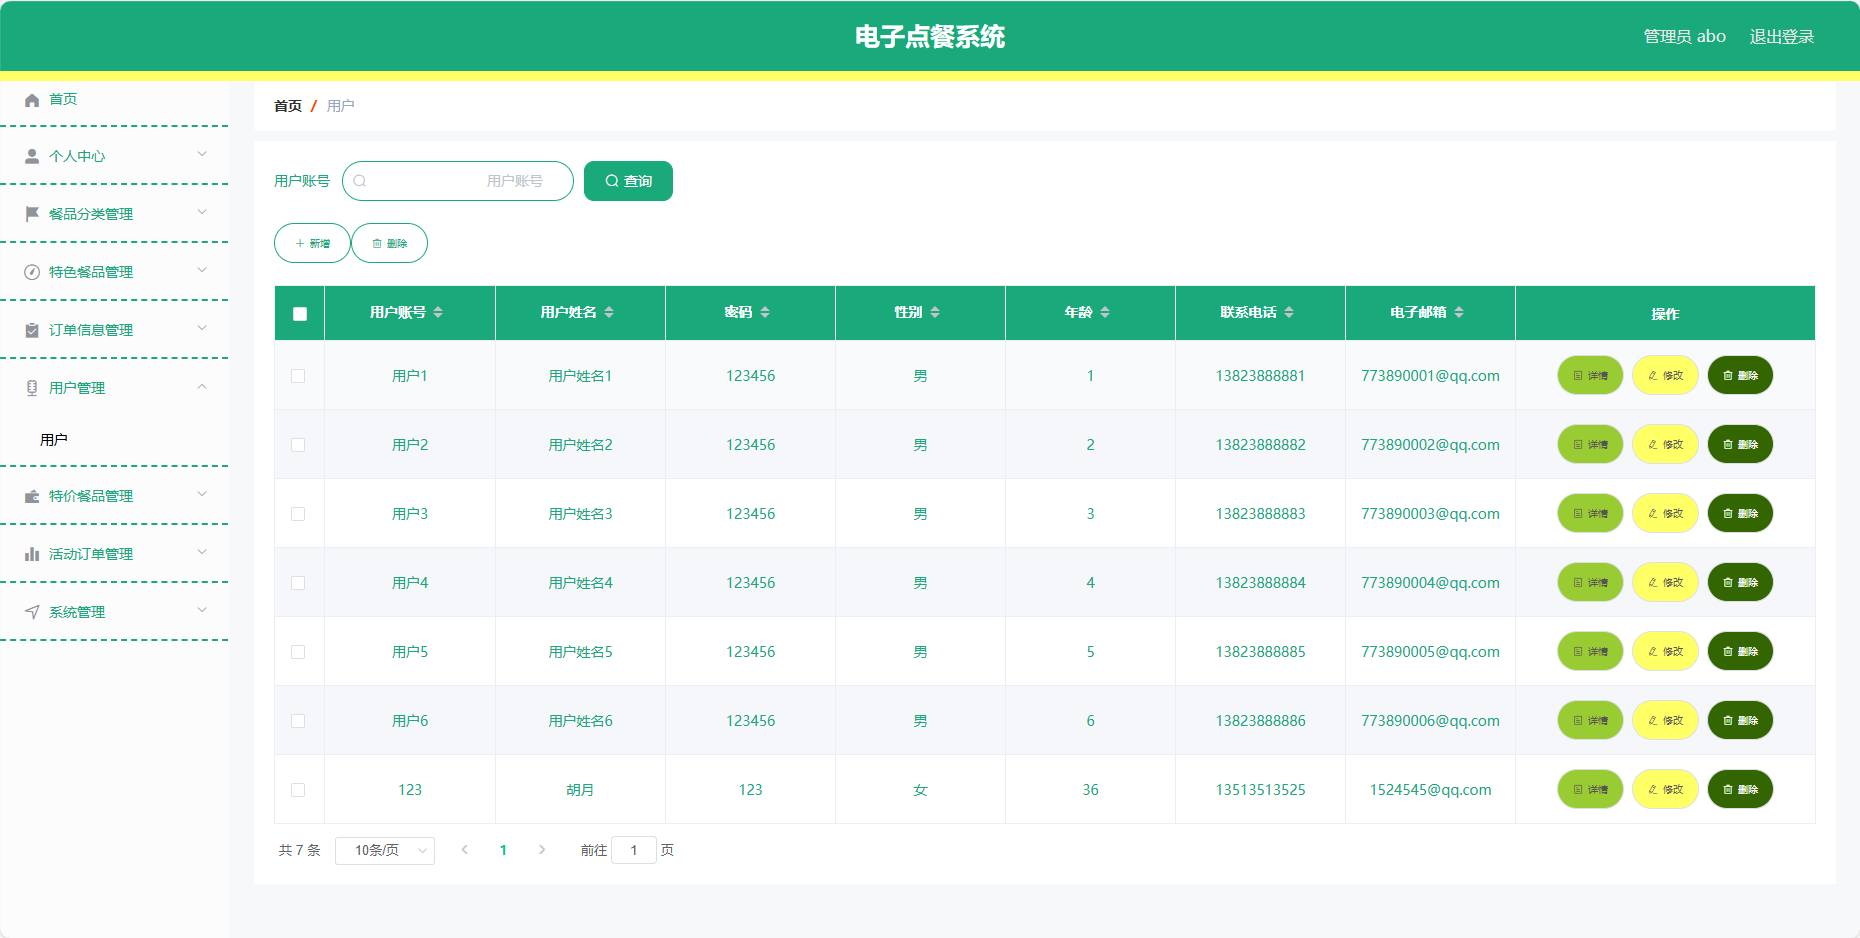Expand the 个人中心 menu chevron
Screen dimensions: 1860x938
(202, 154)
